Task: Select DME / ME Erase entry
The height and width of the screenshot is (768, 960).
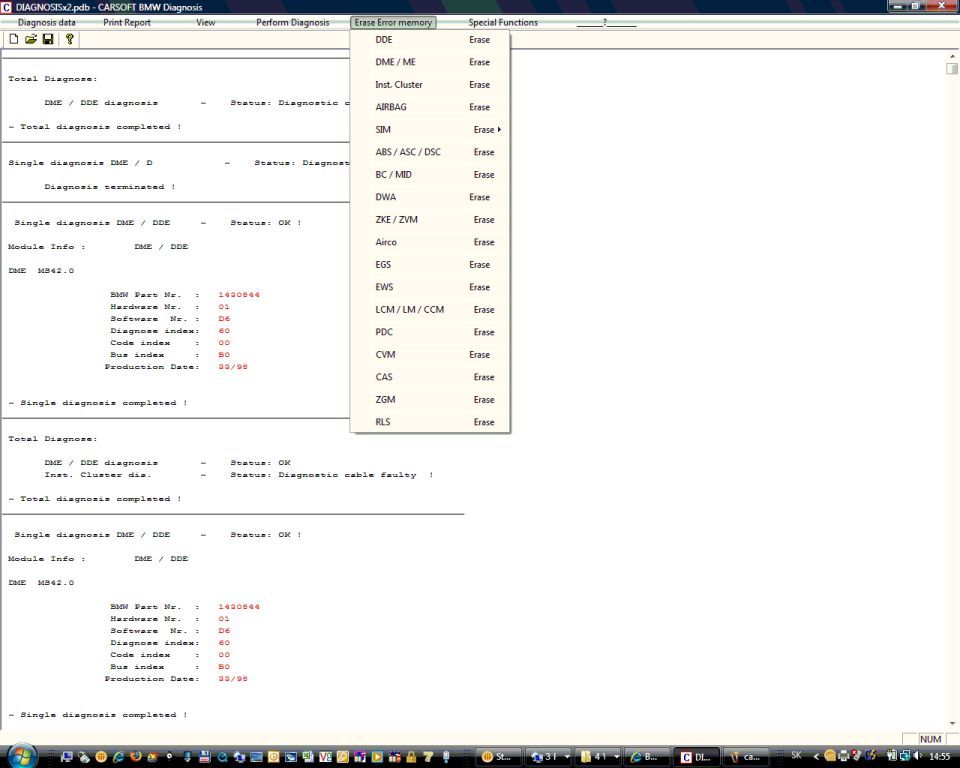Action: pyautogui.click(x=430, y=62)
